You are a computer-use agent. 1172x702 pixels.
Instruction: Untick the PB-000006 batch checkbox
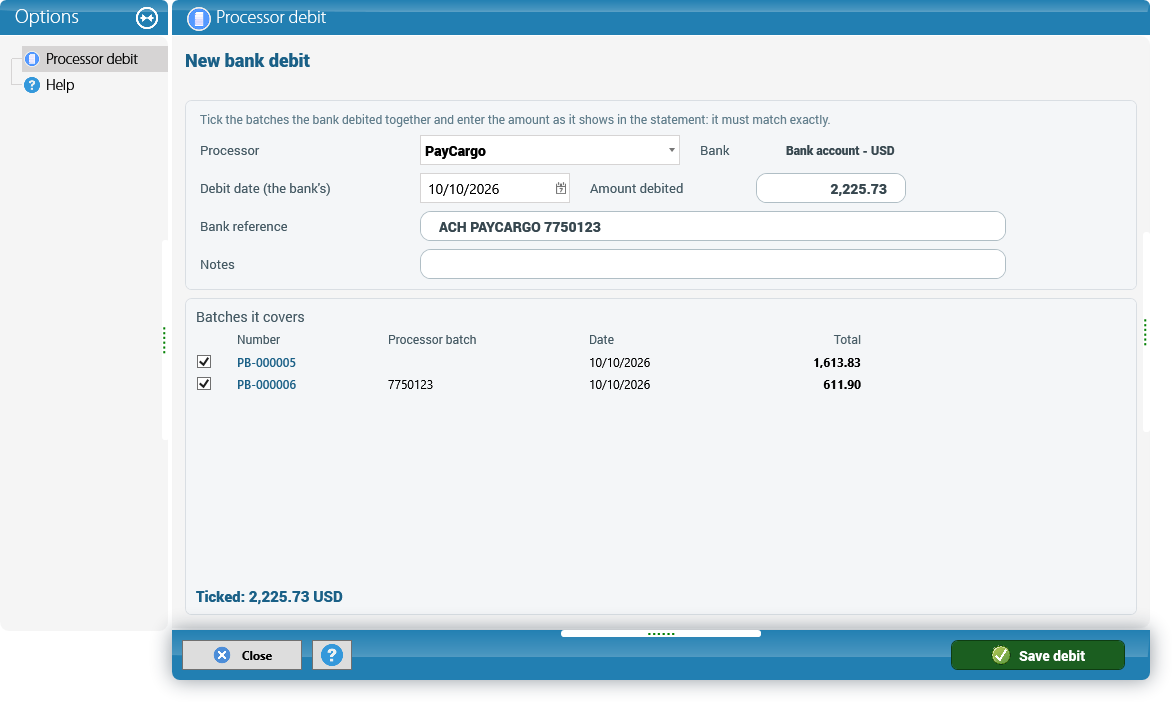204,384
